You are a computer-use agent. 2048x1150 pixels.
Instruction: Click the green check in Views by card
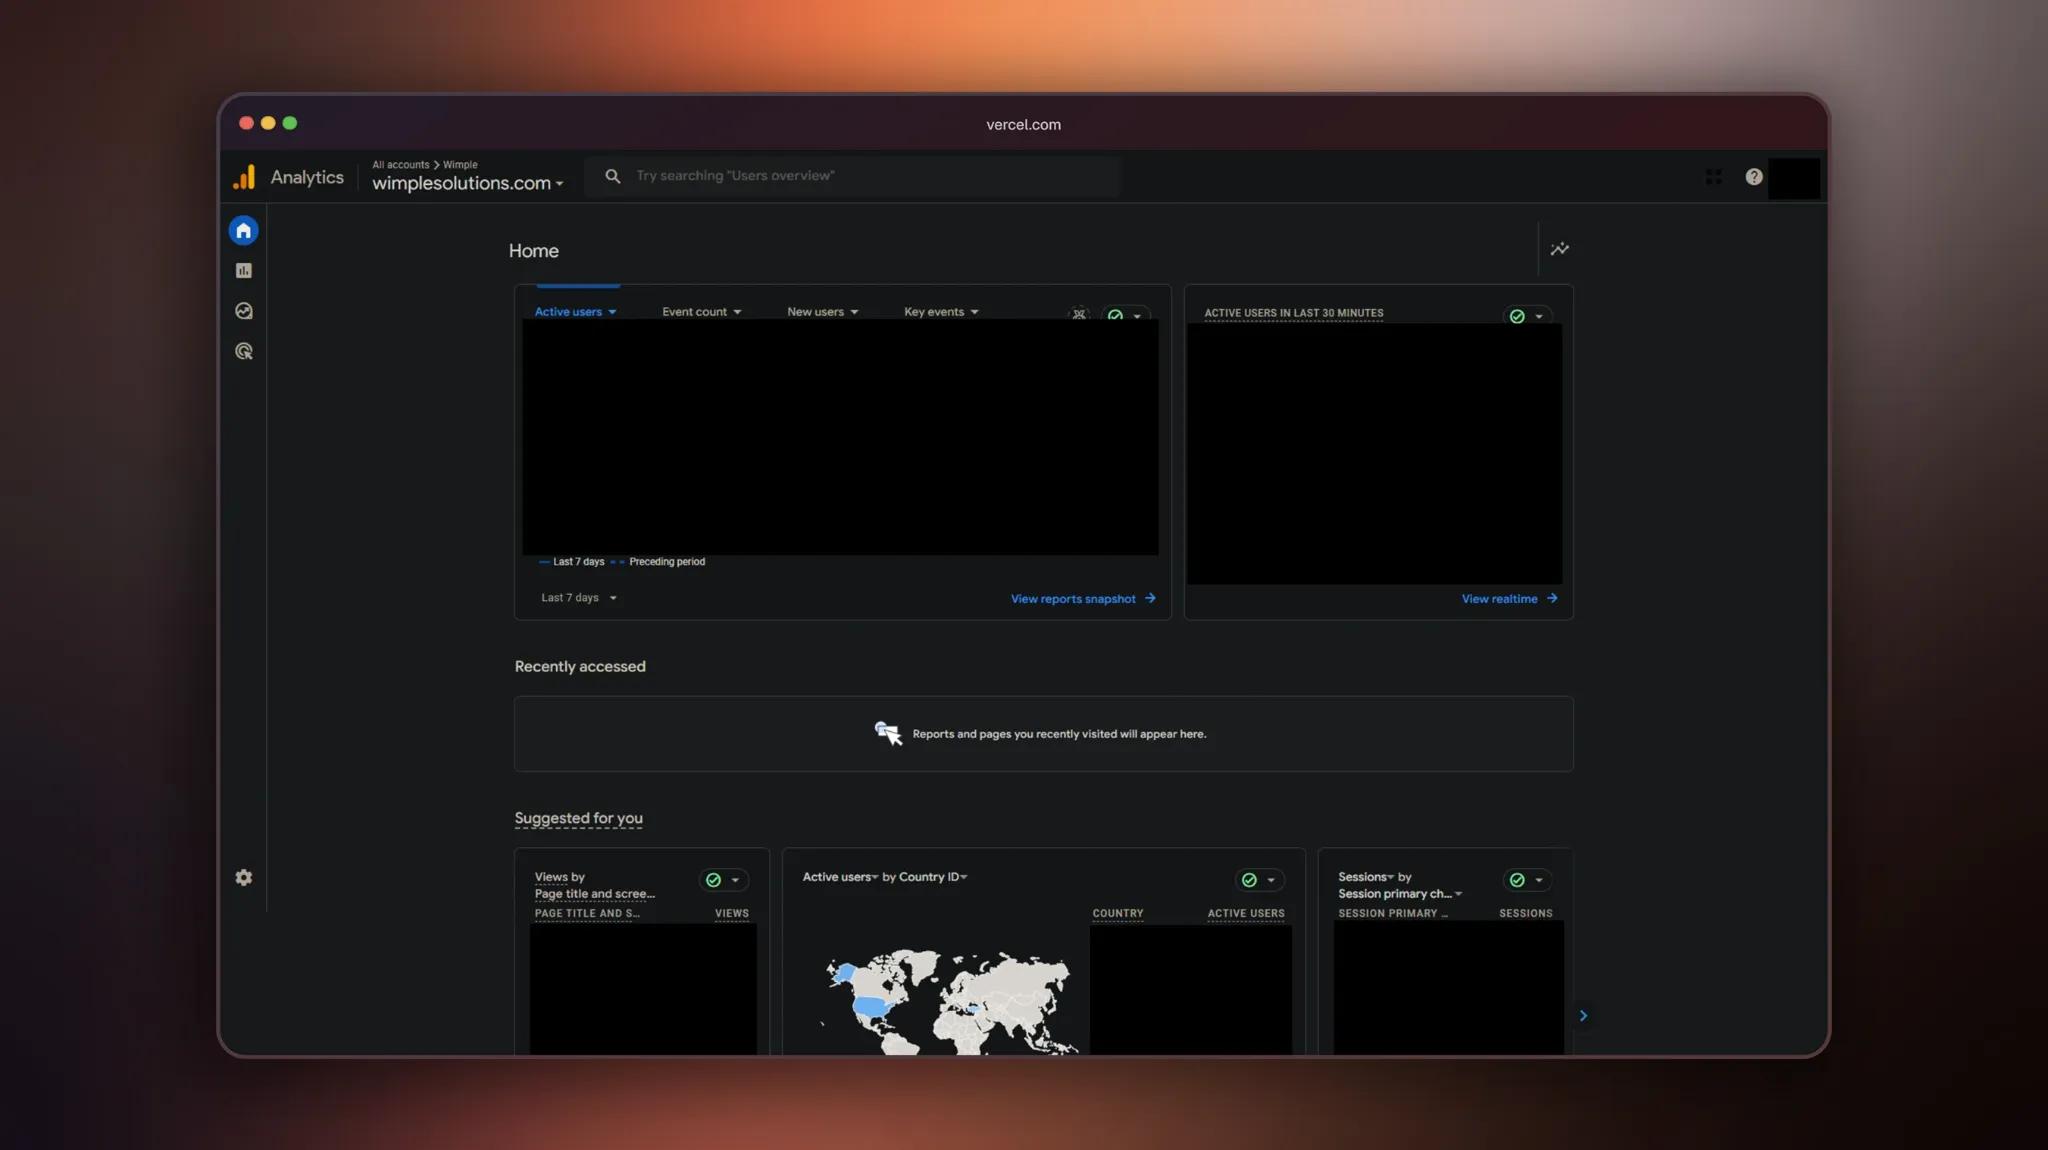click(x=713, y=880)
